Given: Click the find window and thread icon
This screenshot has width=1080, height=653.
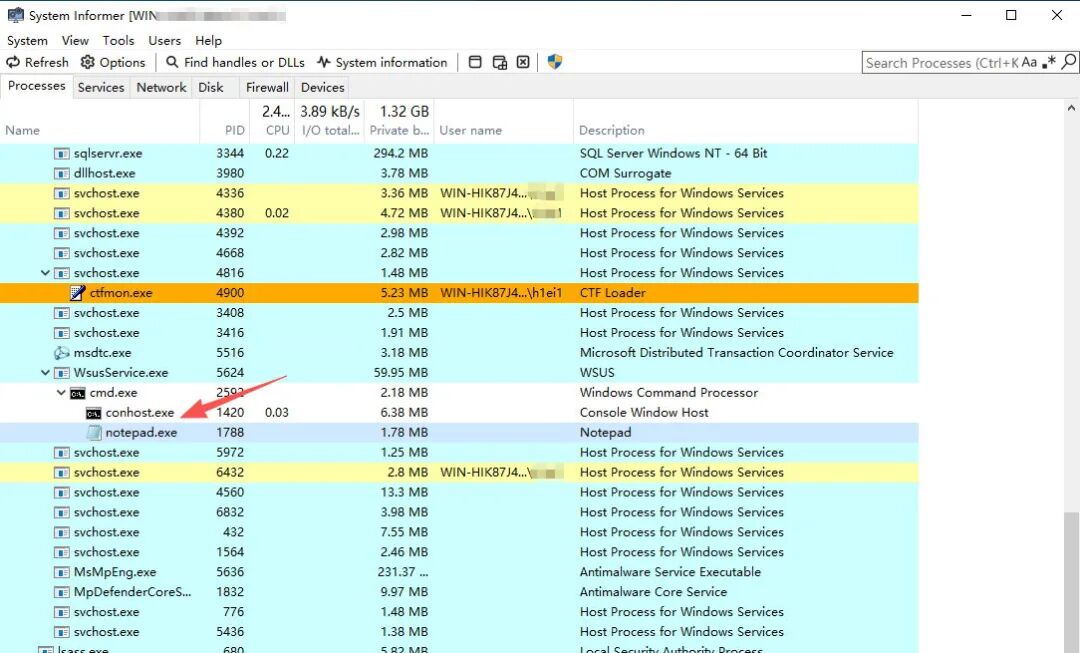Looking at the screenshot, I should (499, 62).
